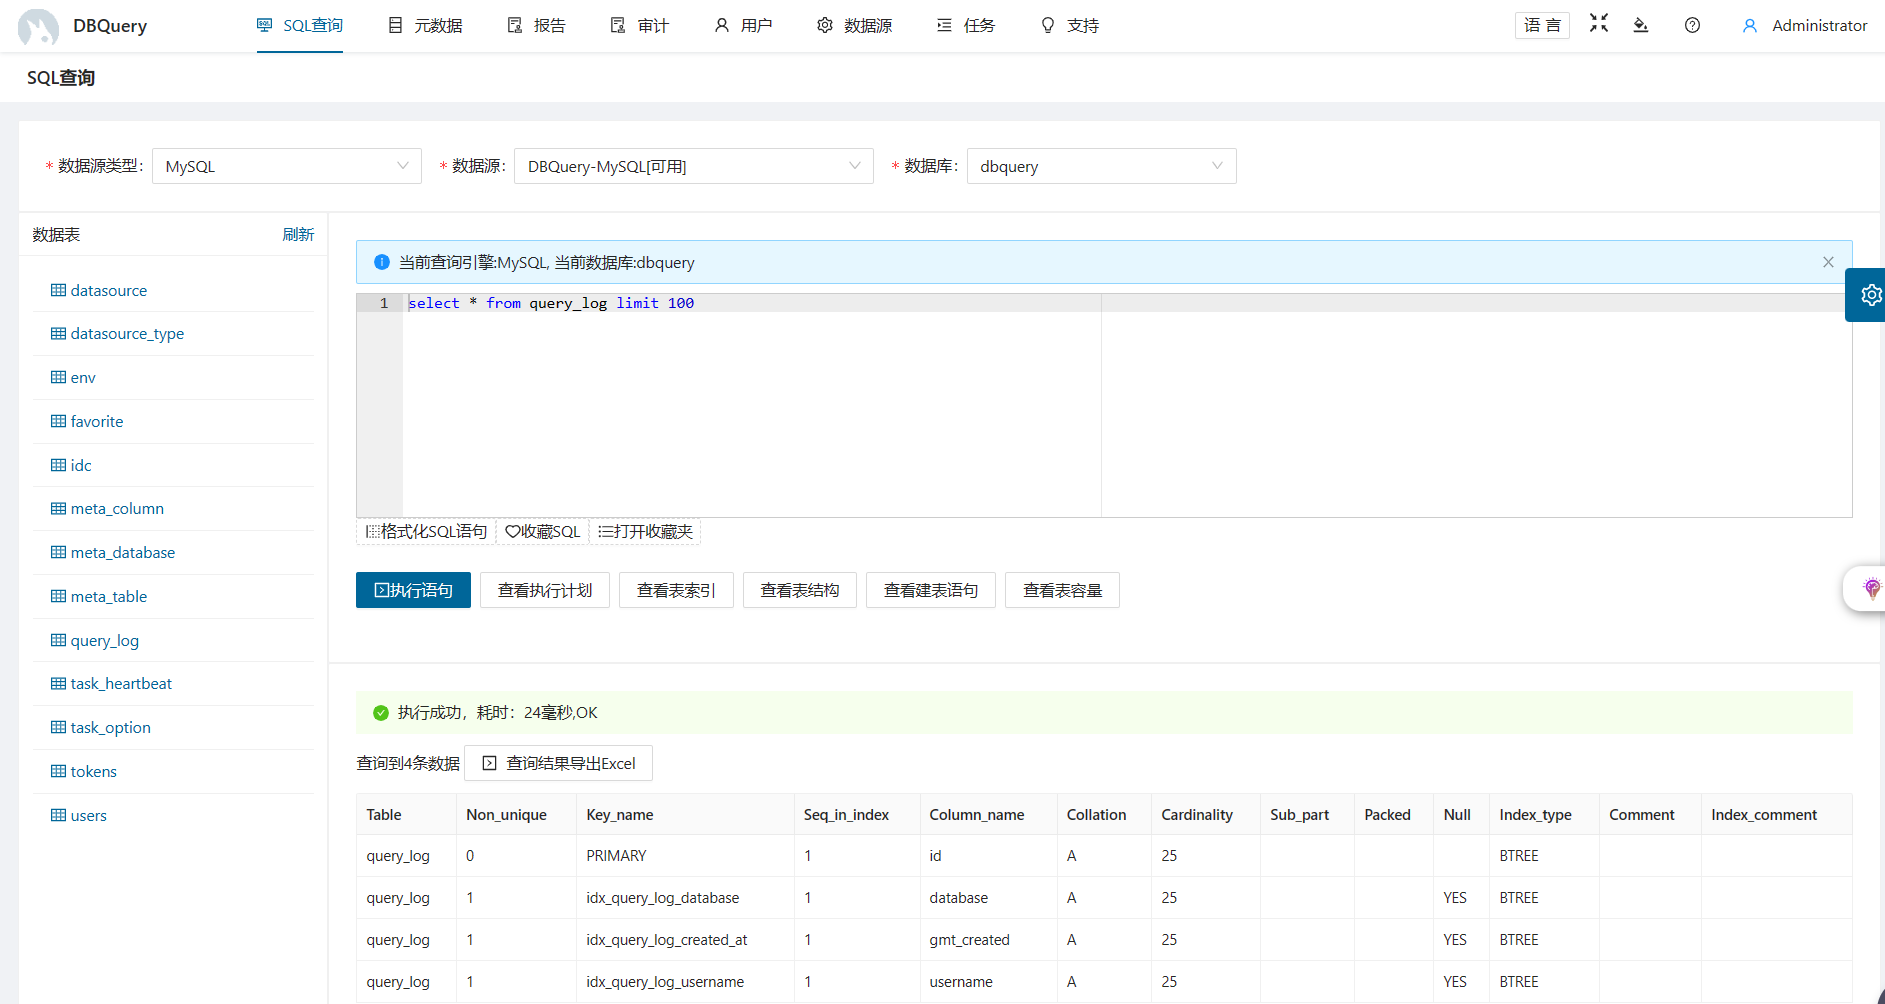Click the green success check icon

[x=380, y=713]
